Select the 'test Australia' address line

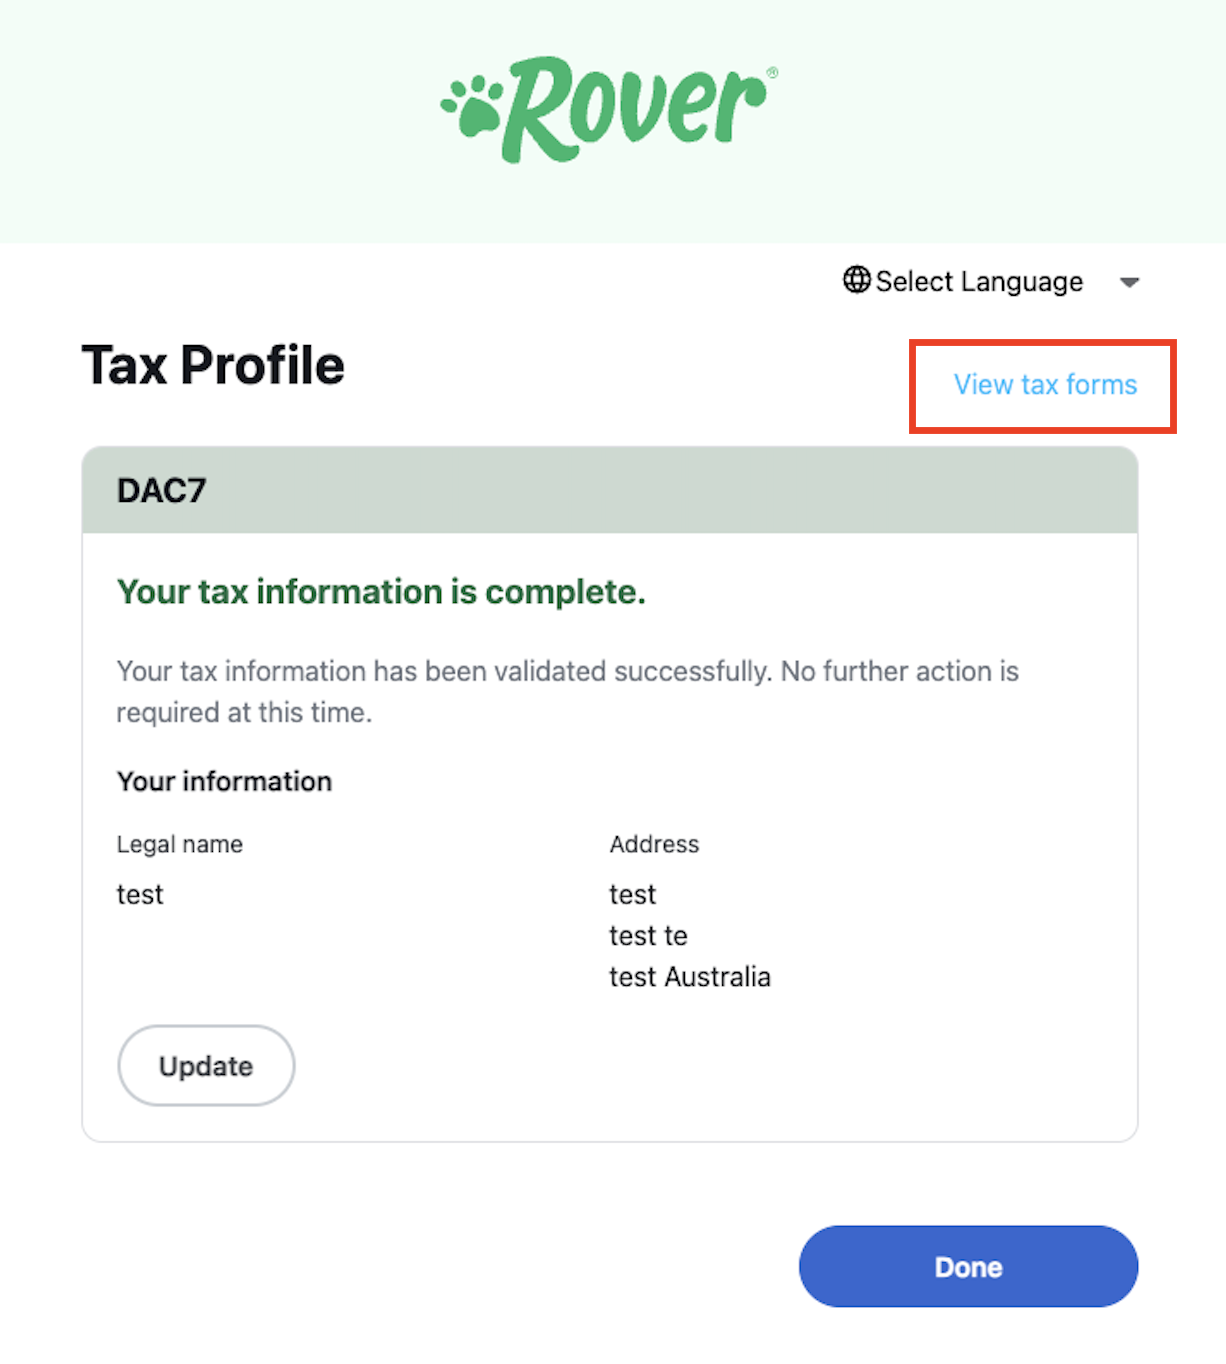(690, 977)
